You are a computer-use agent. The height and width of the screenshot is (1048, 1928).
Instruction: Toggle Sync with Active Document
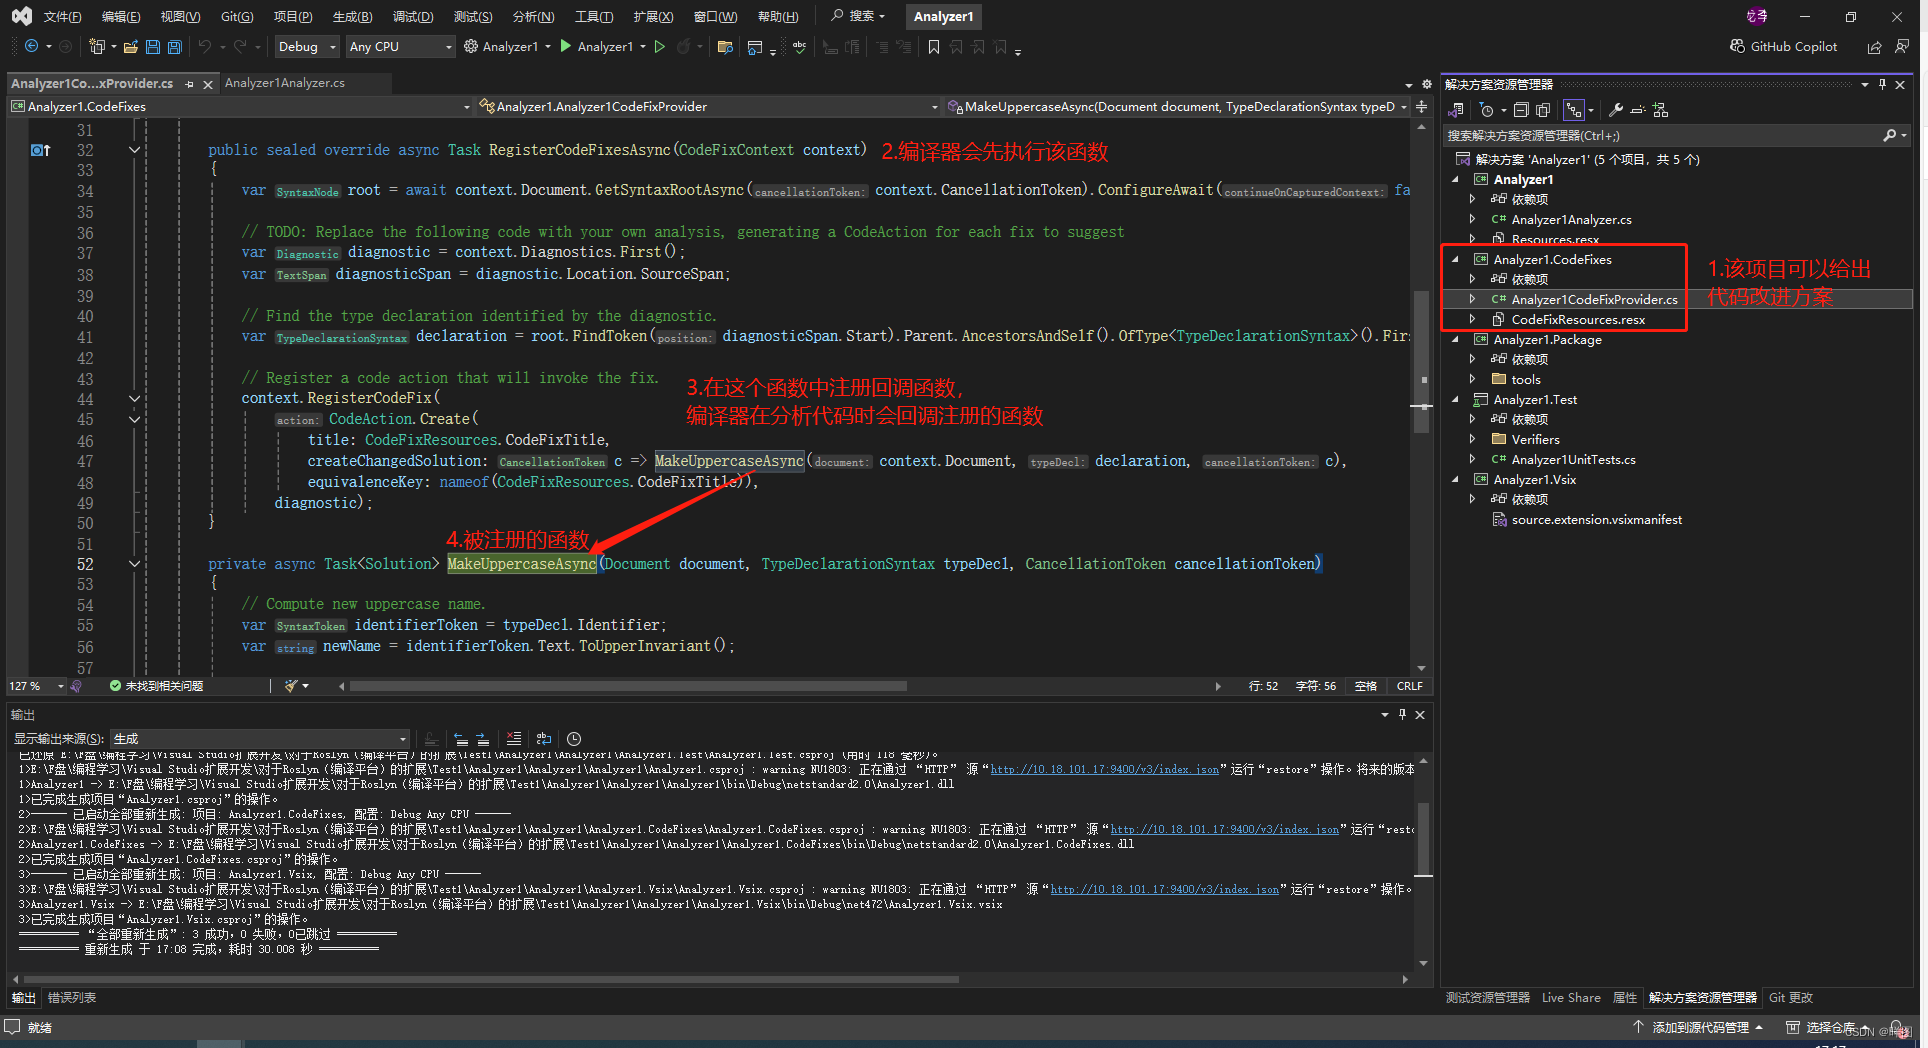coord(1574,110)
